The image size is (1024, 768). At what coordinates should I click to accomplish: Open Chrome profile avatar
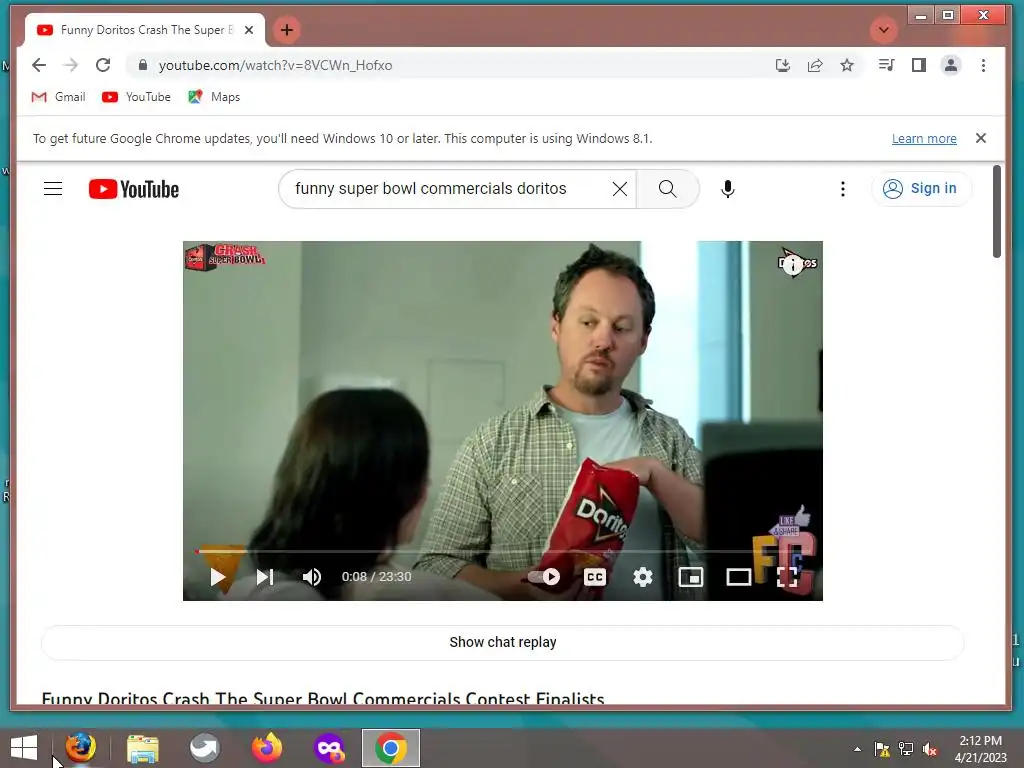tap(951, 65)
